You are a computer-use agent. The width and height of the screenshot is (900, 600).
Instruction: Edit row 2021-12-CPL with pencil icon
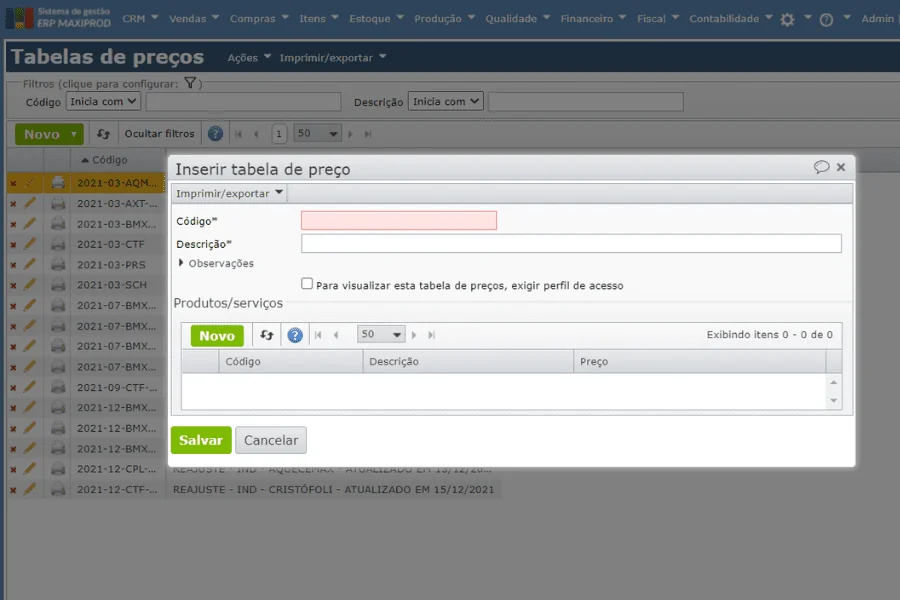[x=30, y=469]
